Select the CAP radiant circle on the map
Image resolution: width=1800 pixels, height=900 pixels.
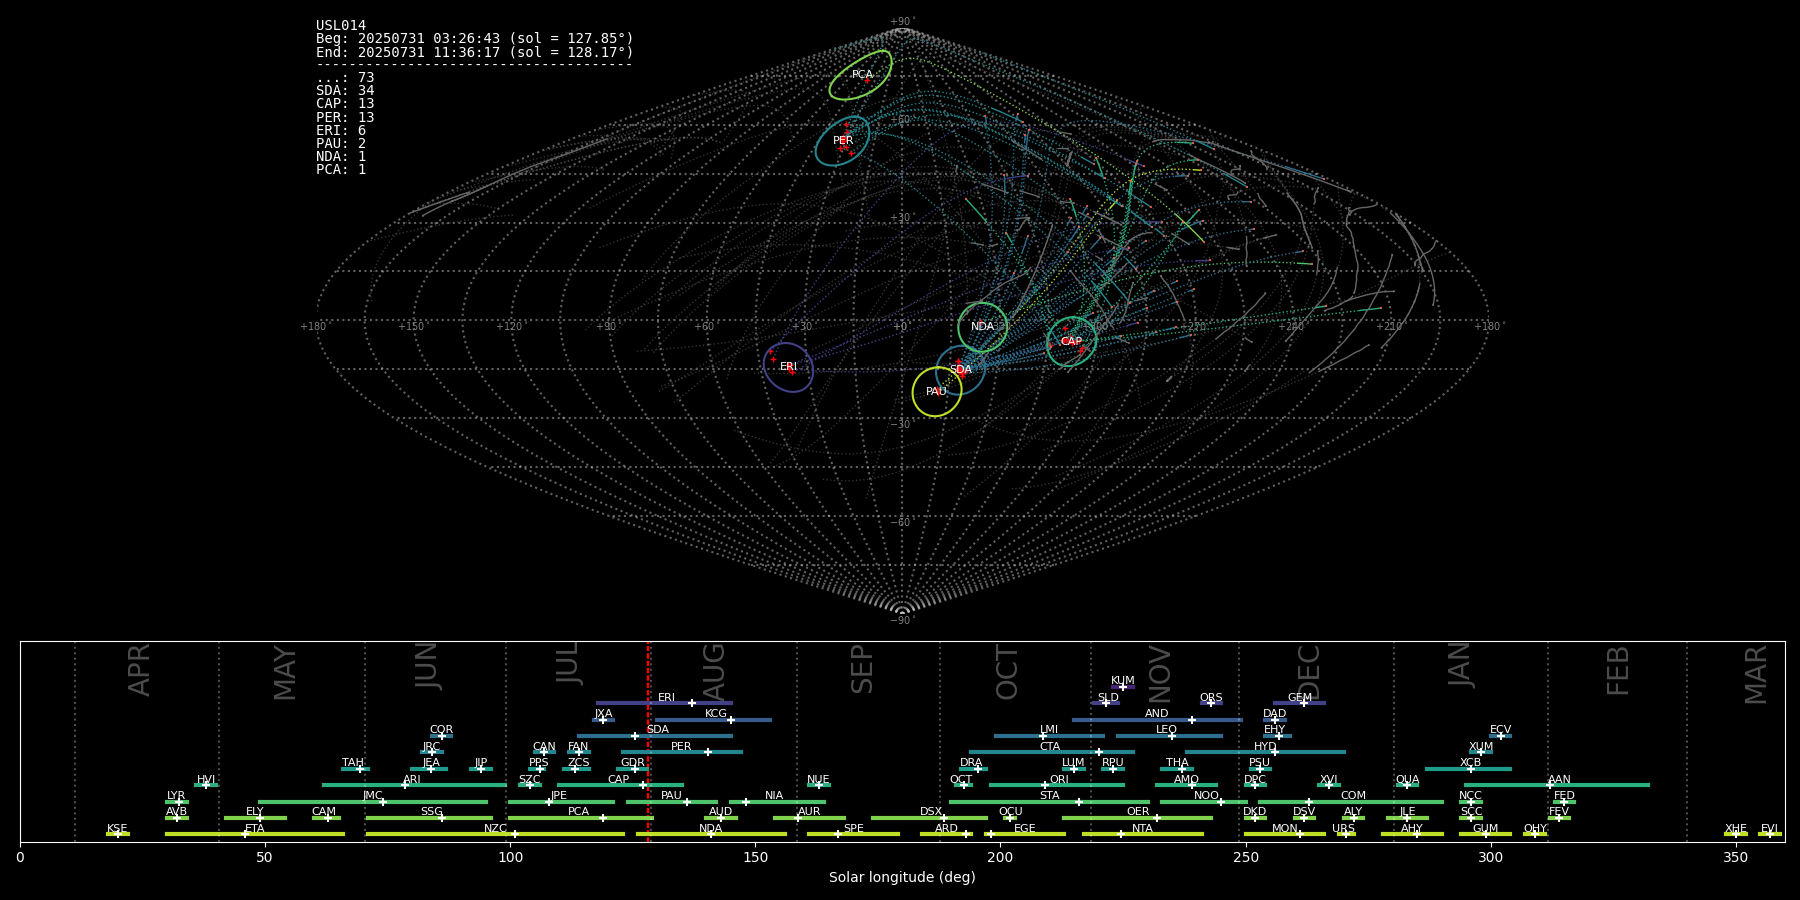[x=1071, y=342]
